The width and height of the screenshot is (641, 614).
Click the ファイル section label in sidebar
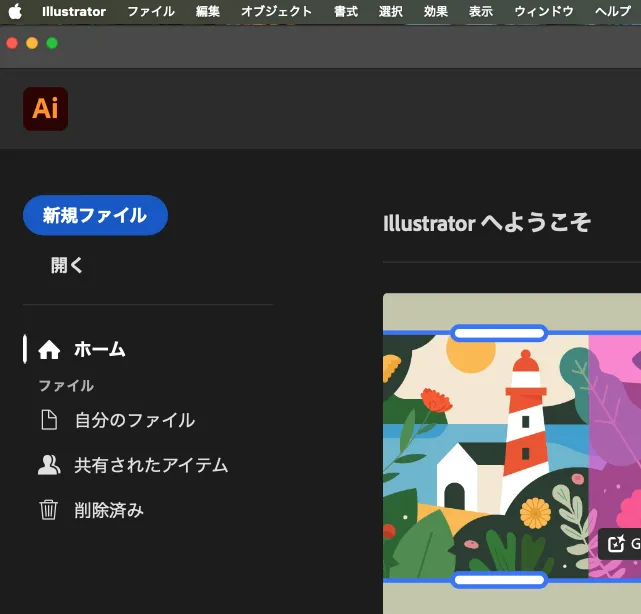point(66,385)
